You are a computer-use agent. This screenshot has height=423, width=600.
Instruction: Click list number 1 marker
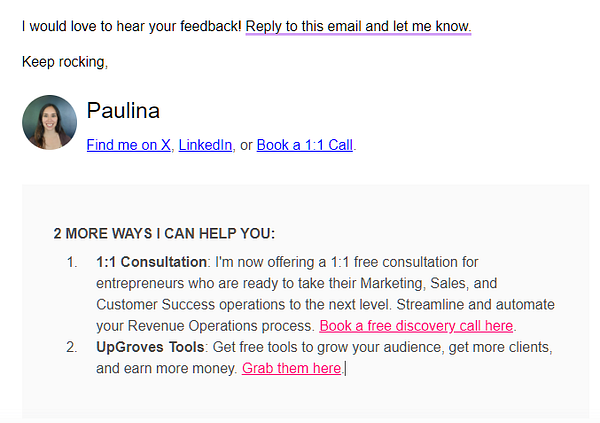(71, 262)
